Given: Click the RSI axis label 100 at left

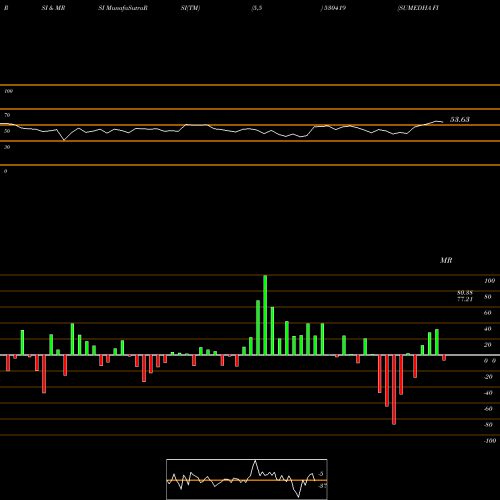Looking at the screenshot, I should [8, 91].
